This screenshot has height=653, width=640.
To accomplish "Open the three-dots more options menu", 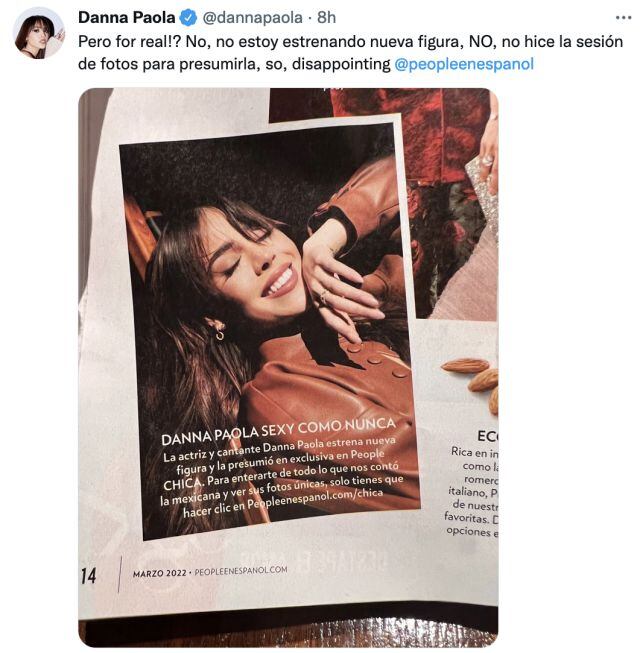I will coord(623,18).
